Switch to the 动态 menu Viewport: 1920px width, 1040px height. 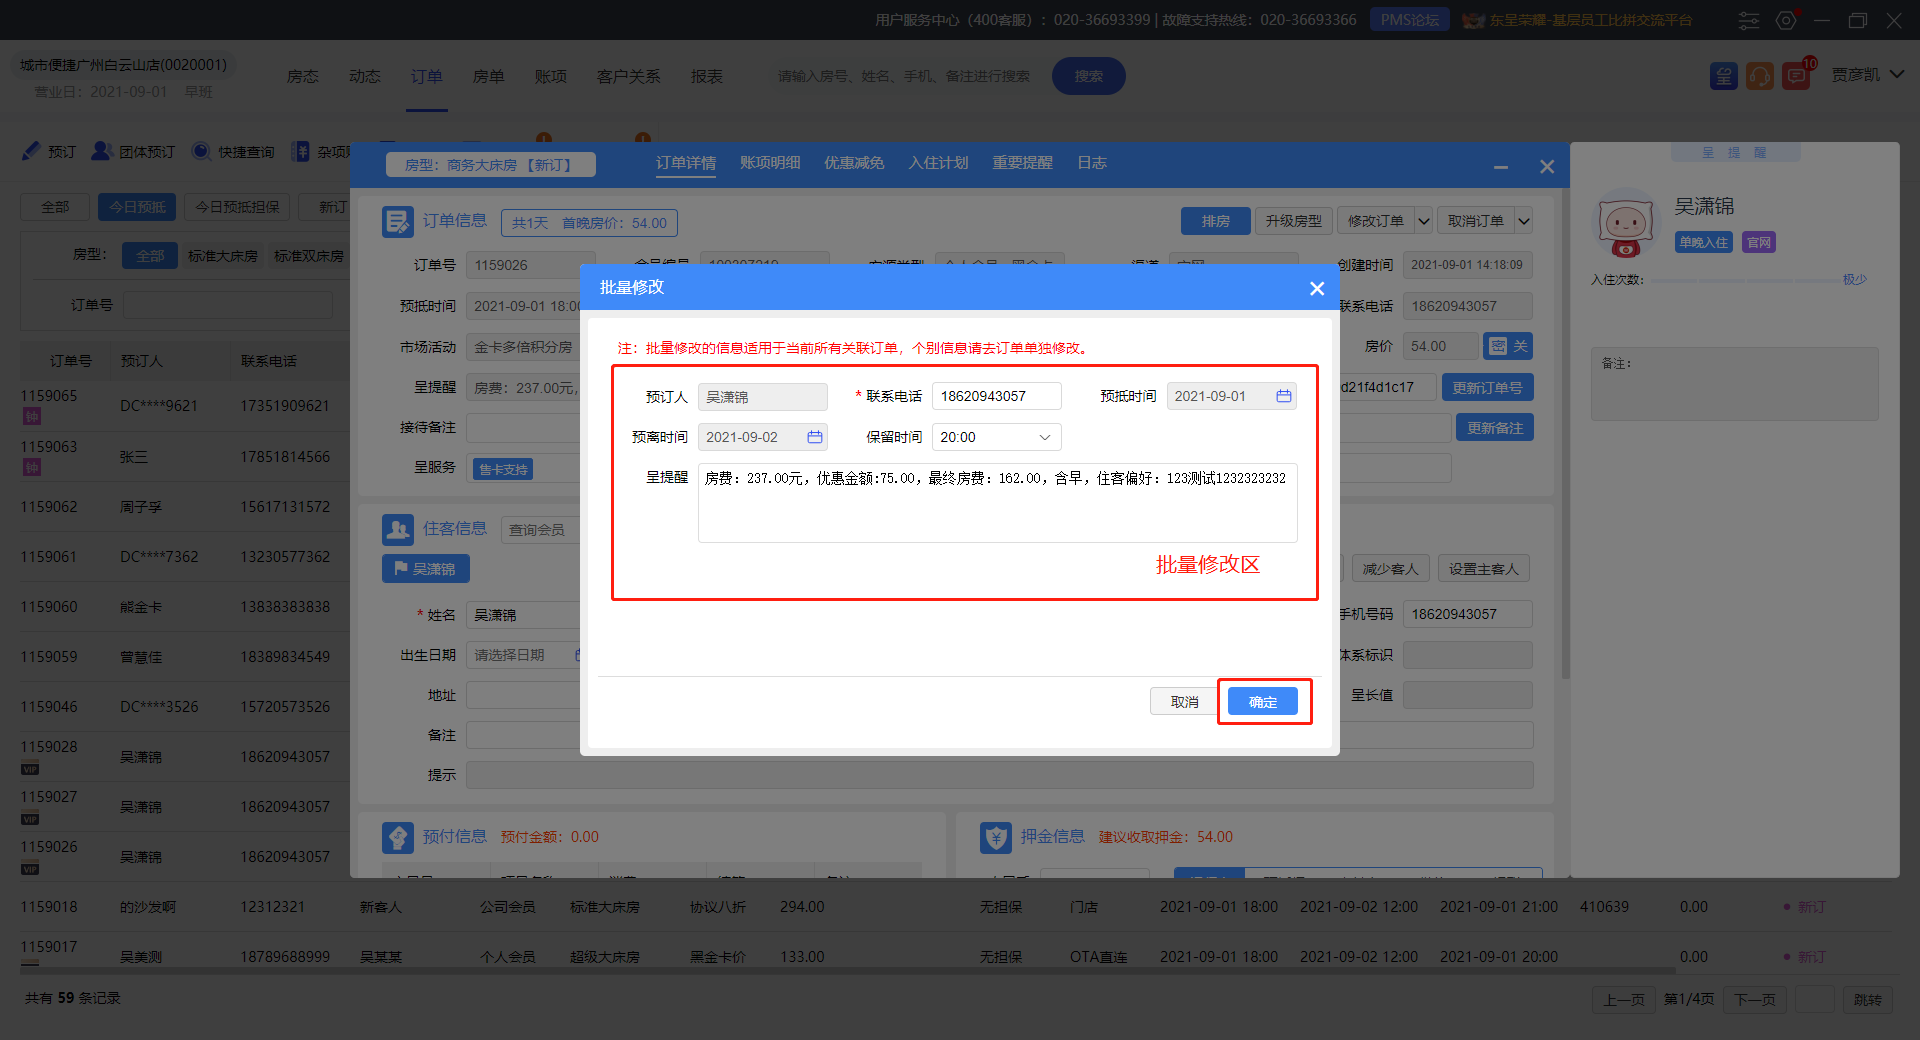coord(365,76)
